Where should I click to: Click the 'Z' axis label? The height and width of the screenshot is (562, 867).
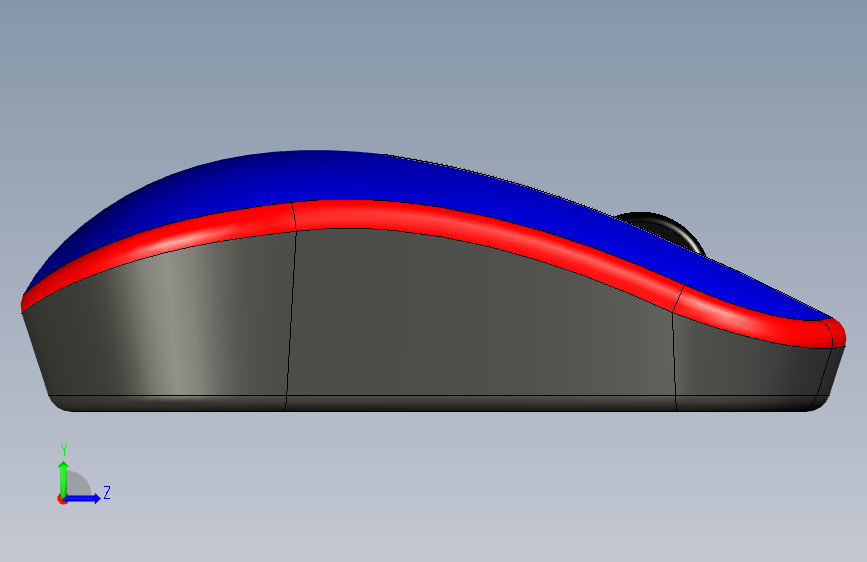pos(107,492)
